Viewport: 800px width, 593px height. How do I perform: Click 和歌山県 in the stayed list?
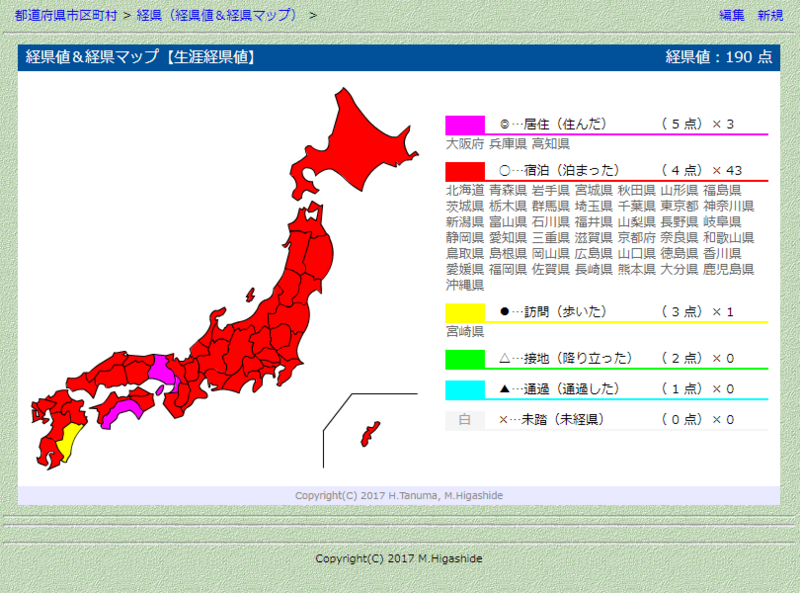728,238
